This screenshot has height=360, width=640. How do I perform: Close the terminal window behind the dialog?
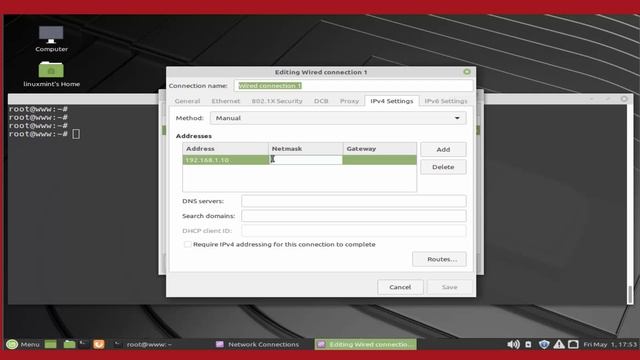click(x=624, y=99)
